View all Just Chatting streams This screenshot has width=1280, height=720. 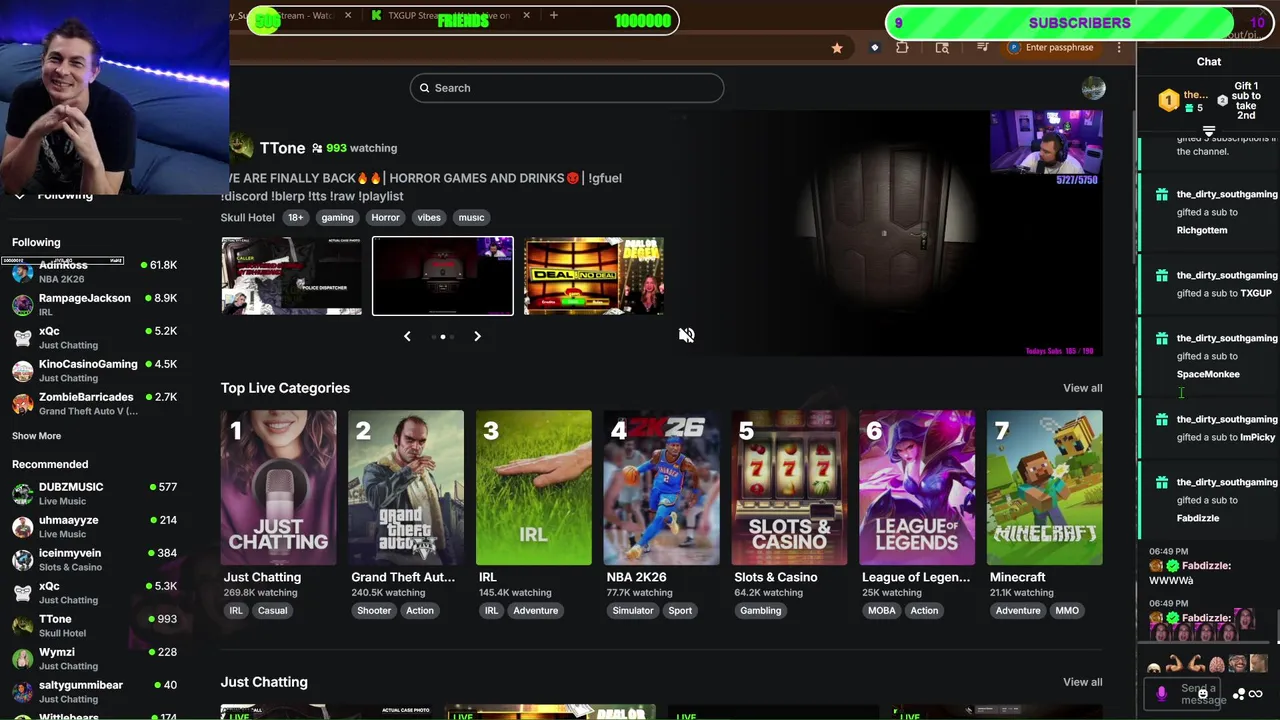click(x=1082, y=682)
